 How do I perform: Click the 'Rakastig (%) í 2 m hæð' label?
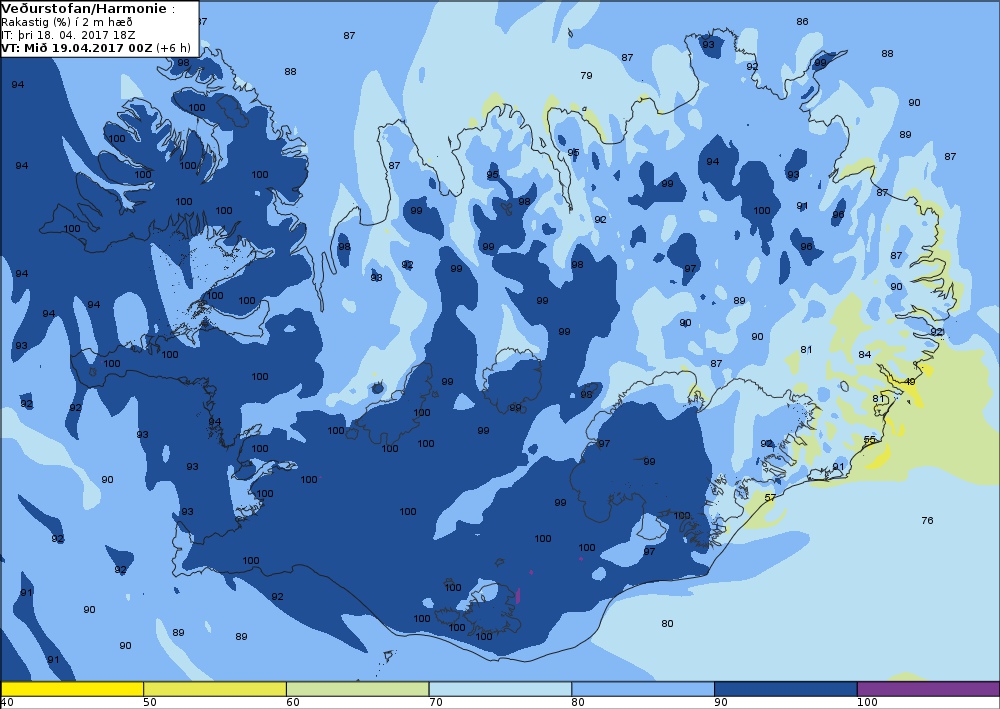point(67,22)
